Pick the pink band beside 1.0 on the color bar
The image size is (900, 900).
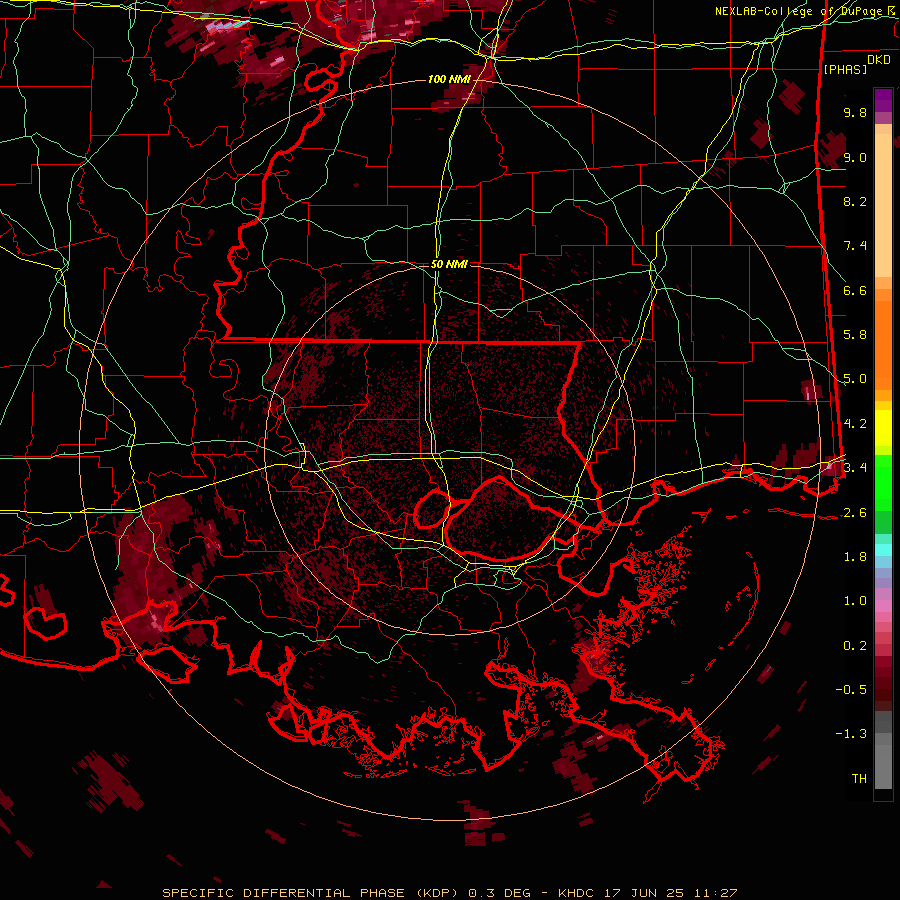(x=883, y=606)
